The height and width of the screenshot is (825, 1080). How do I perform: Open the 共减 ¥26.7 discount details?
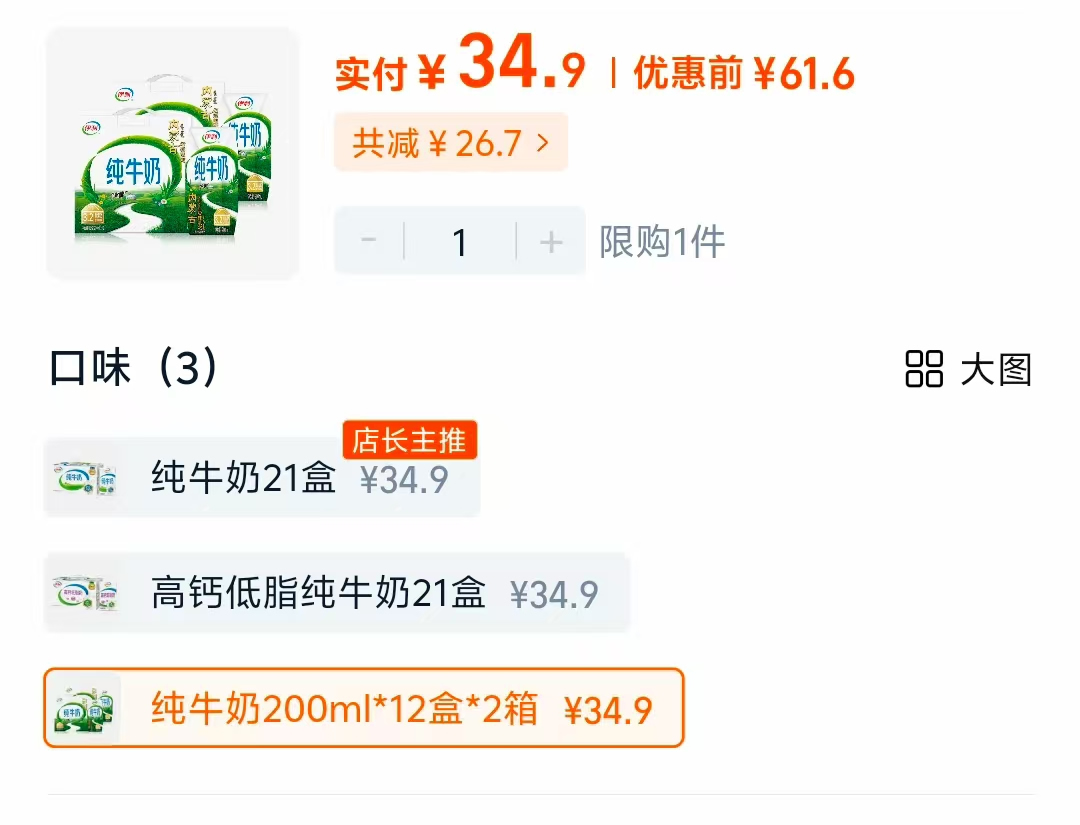point(451,143)
